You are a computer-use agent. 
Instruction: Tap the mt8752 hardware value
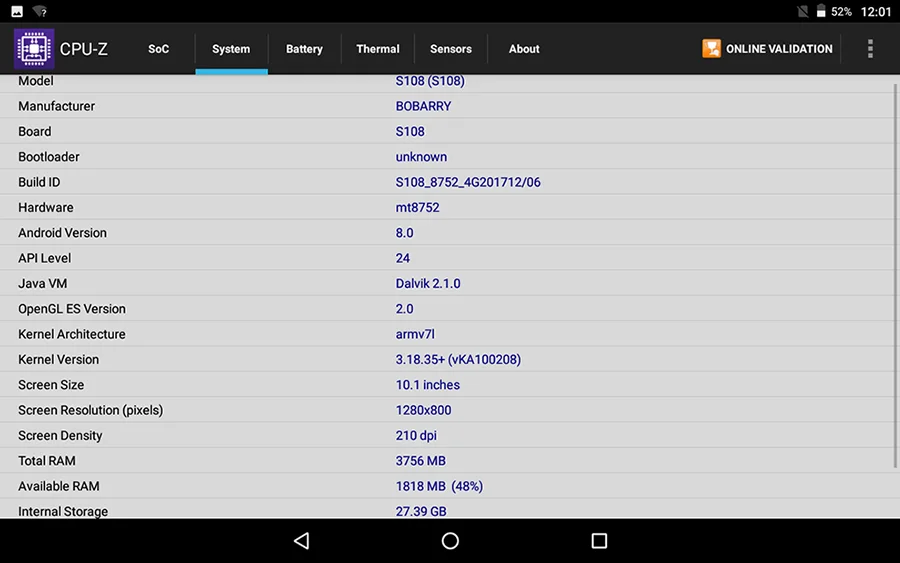417,207
